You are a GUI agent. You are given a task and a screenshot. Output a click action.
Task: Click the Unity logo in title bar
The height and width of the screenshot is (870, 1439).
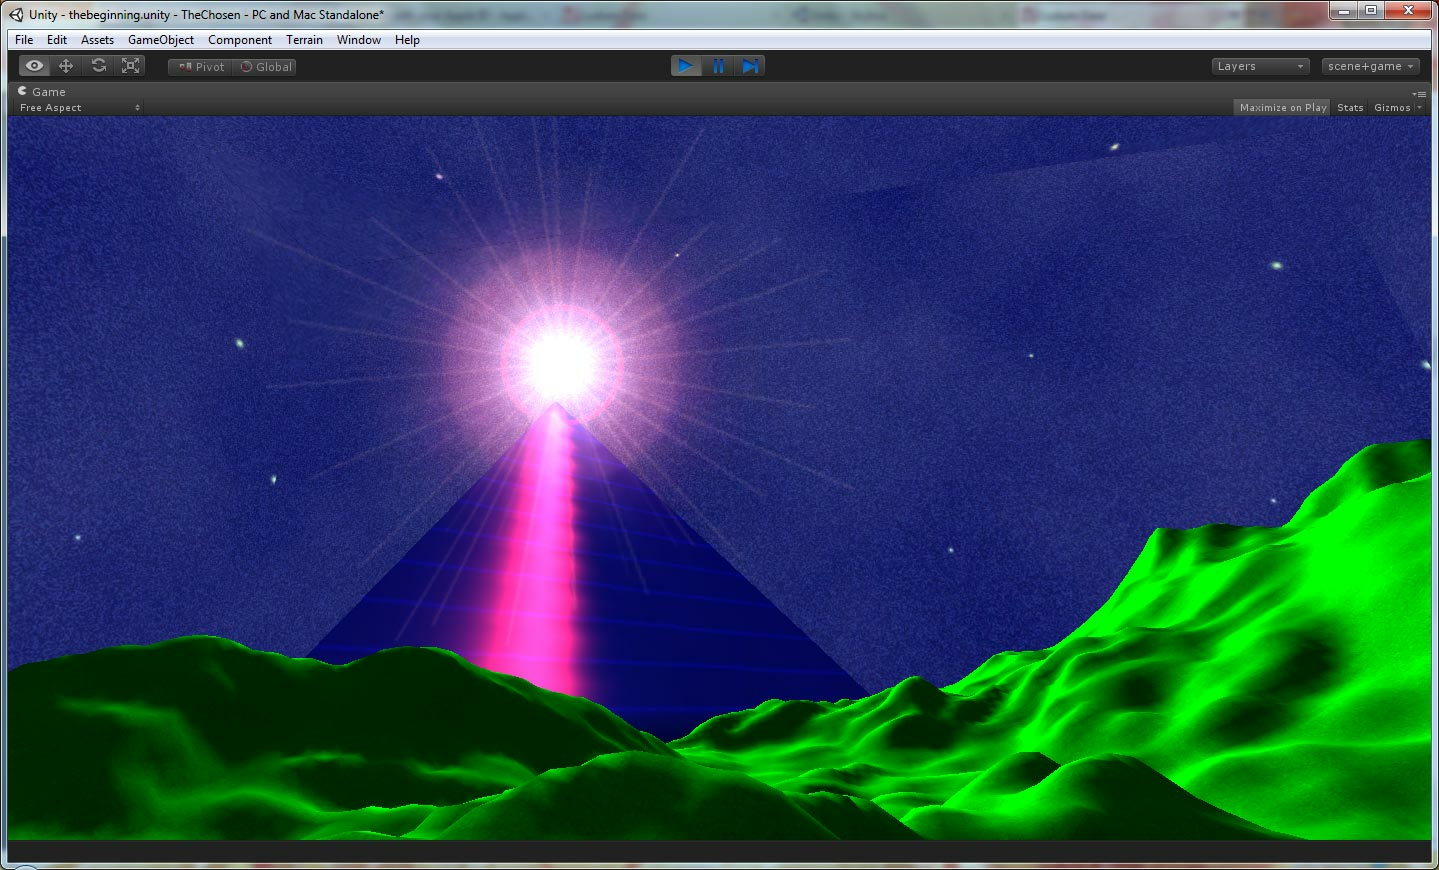point(16,14)
